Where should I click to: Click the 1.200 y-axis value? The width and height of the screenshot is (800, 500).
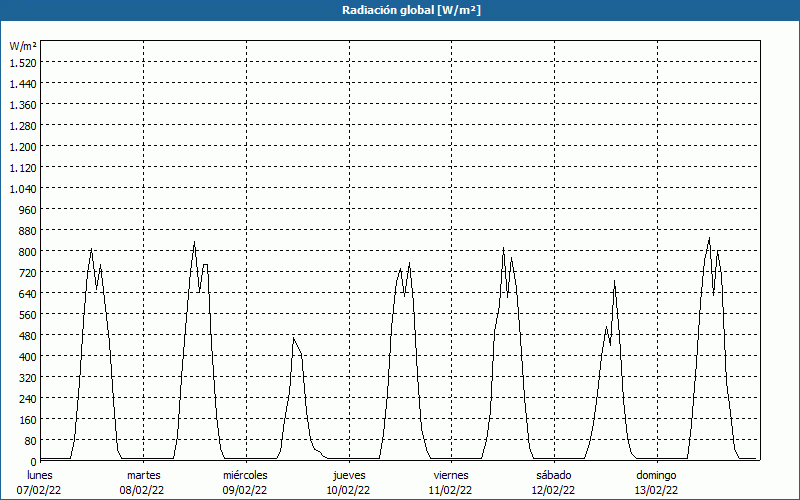pyautogui.click(x=23, y=146)
